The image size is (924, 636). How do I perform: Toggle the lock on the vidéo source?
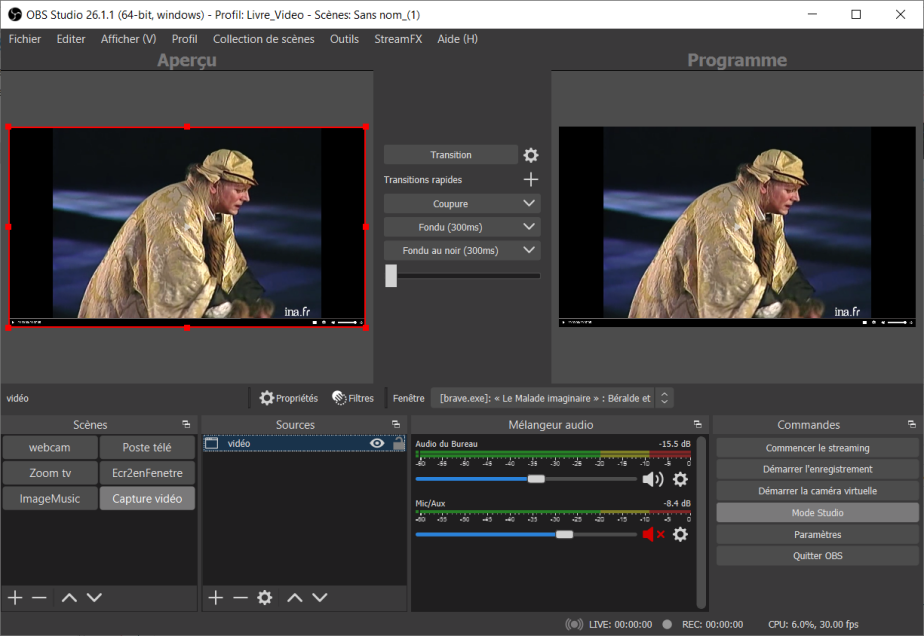399,443
